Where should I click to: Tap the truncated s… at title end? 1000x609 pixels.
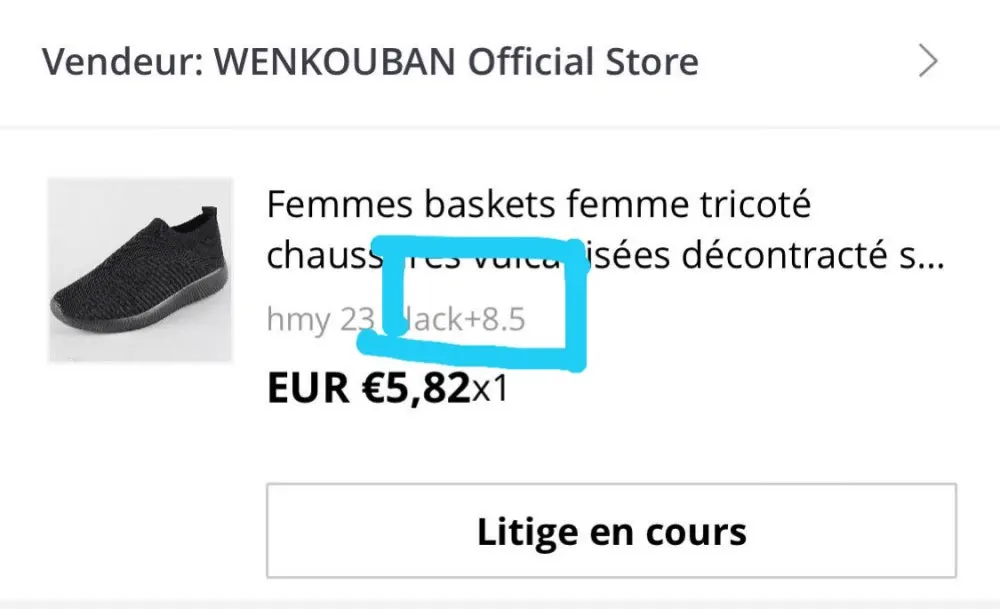[x=922, y=257]
